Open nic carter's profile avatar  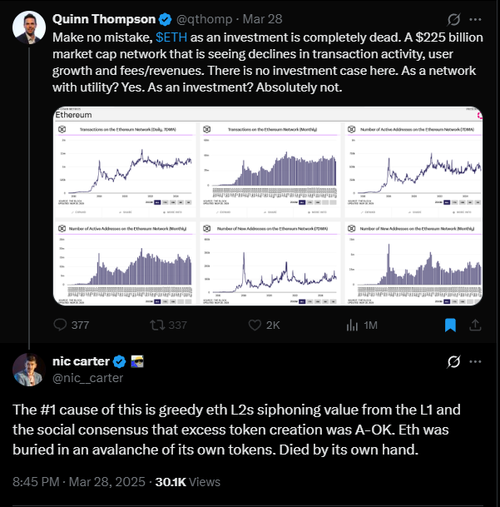click(x=29, y=370)
